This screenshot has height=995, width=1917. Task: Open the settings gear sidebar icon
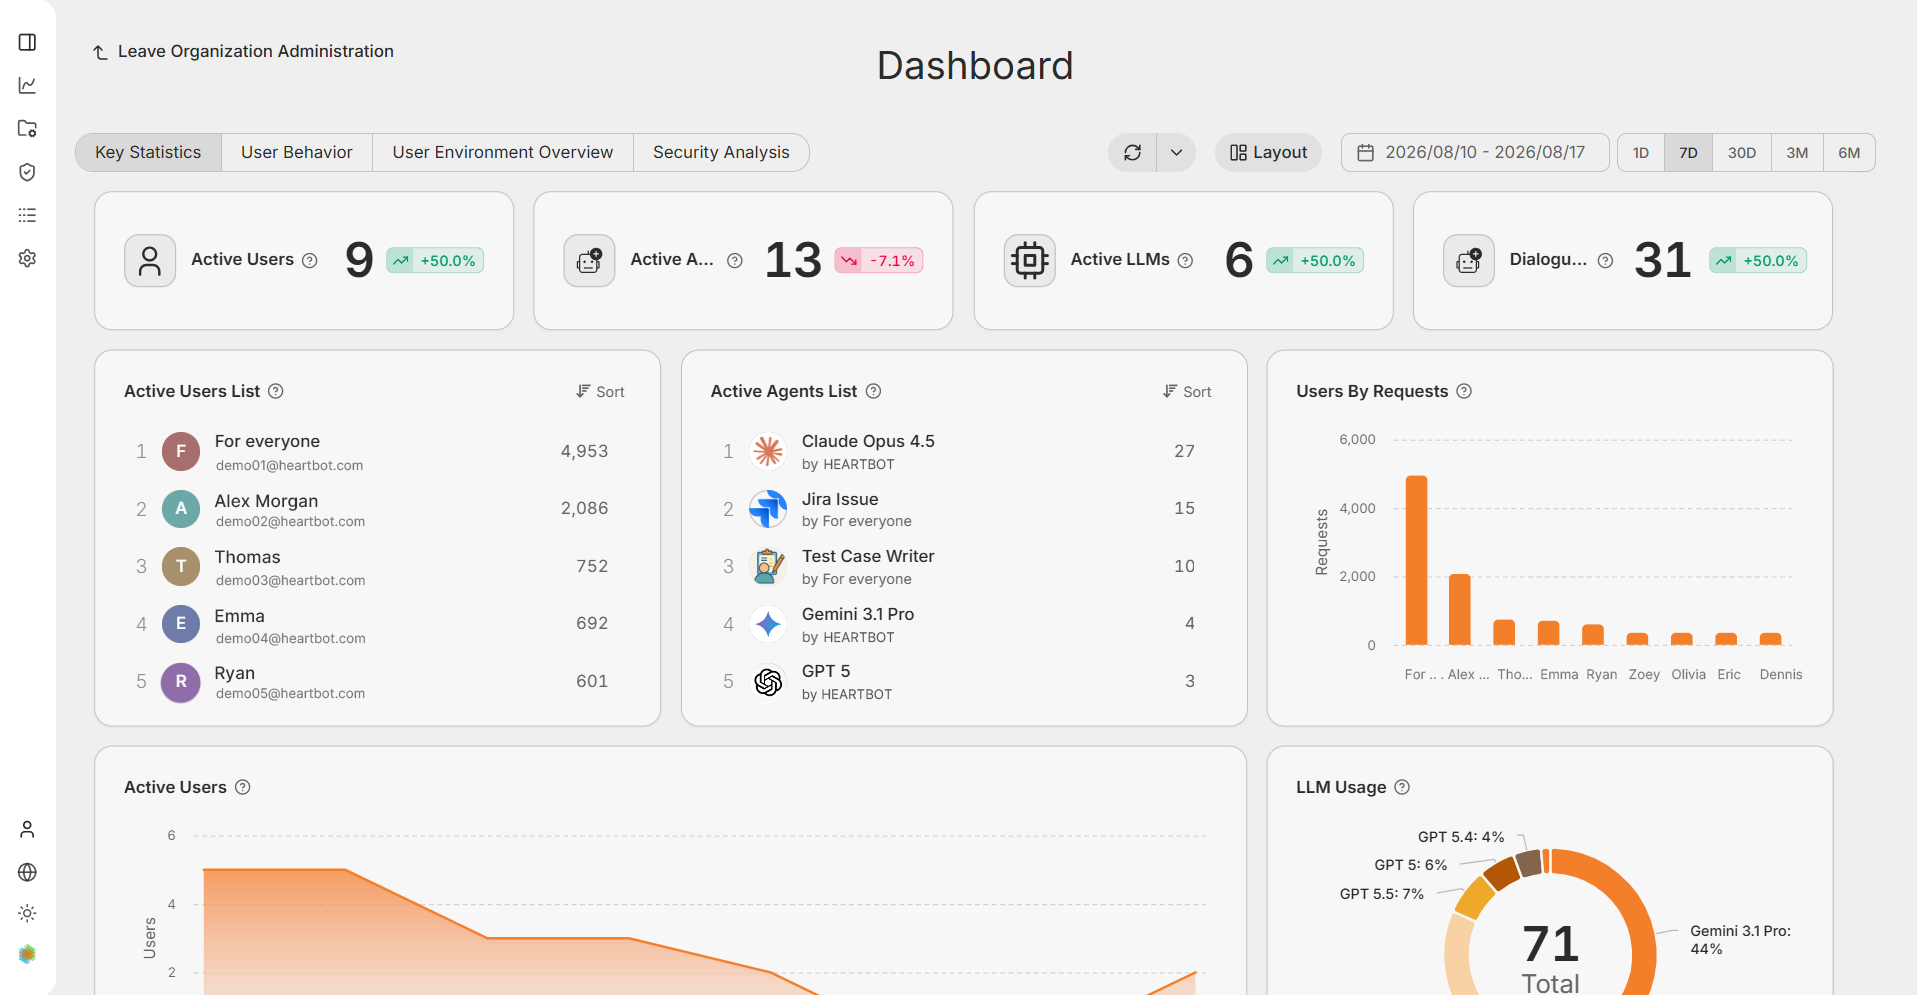(27, 258)
